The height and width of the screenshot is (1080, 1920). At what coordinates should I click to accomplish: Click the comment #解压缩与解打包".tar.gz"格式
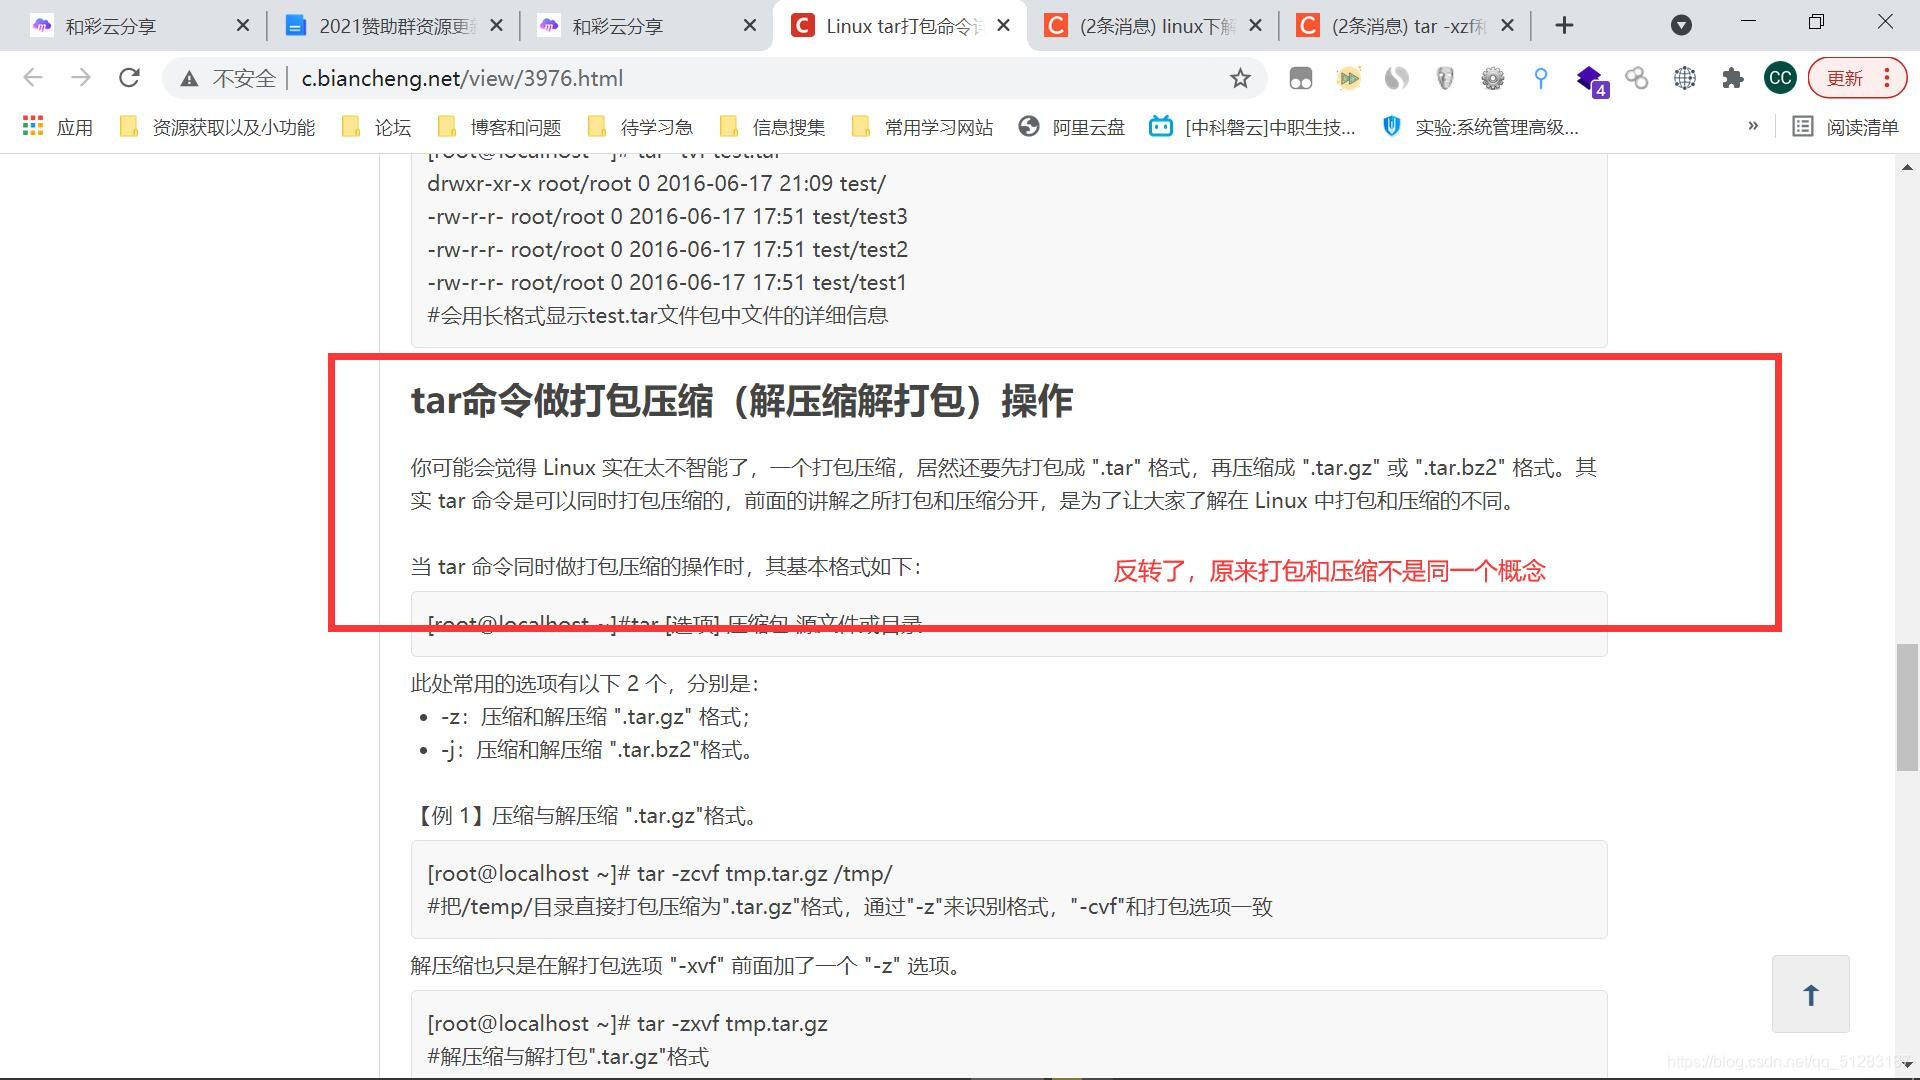pyautogui.click(x=568, y=1056)
